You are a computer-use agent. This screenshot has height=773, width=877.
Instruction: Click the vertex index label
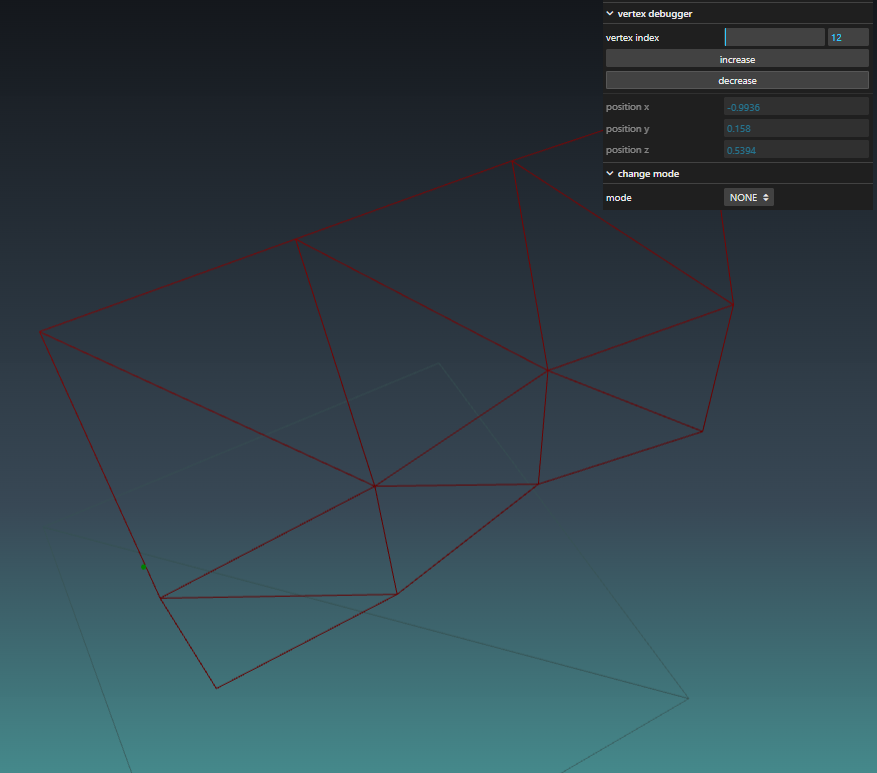633,37
